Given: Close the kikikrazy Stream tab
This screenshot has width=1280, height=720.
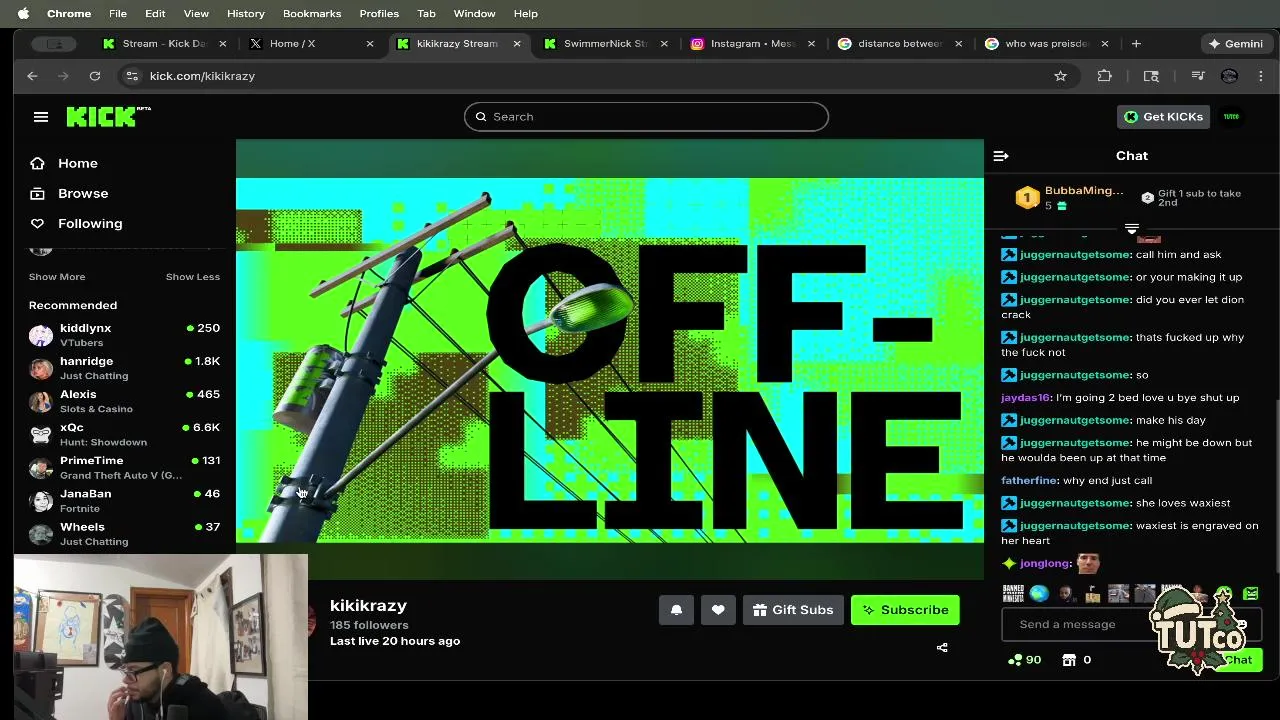Looking at the screenshot, I should 517,44.
